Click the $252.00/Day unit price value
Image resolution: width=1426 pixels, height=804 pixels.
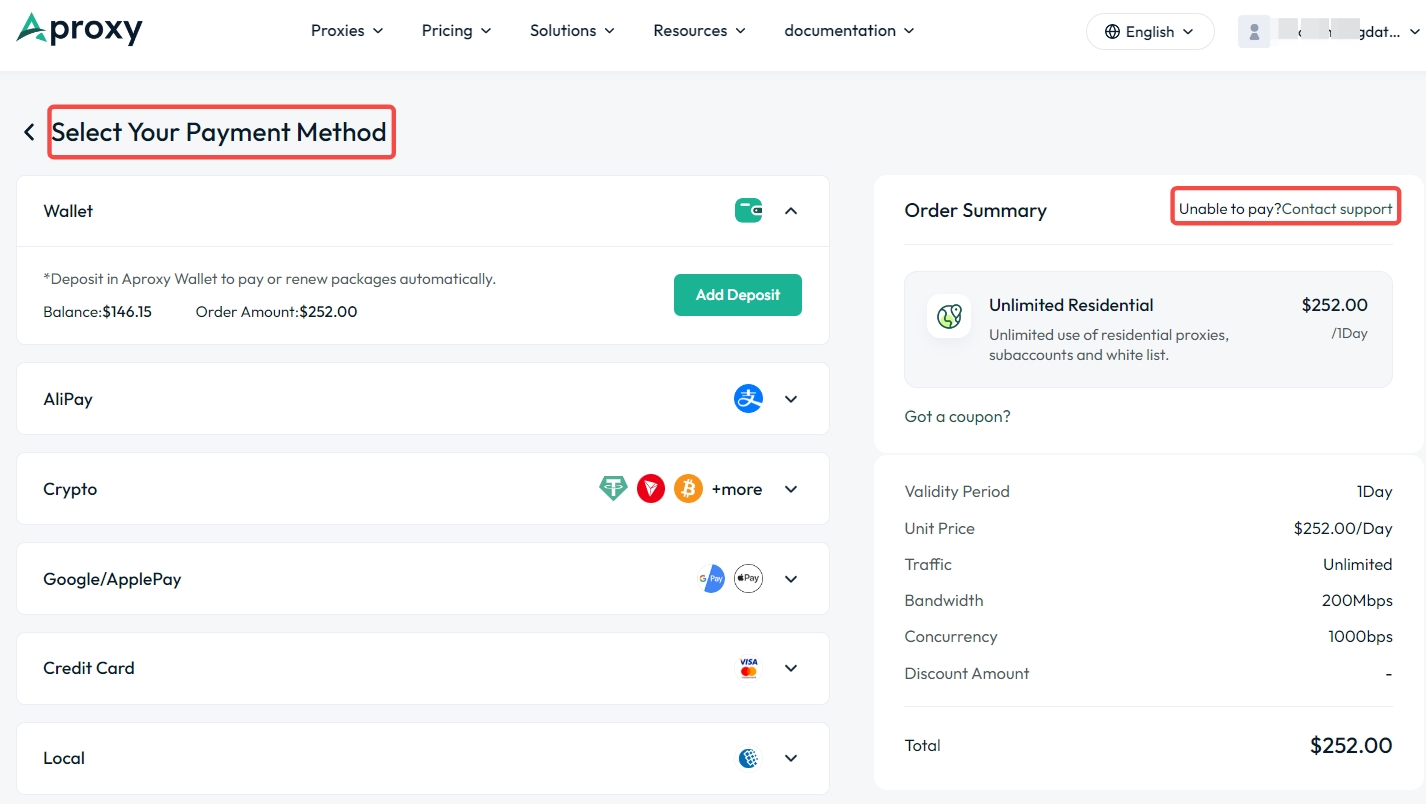click(1342, 528)
